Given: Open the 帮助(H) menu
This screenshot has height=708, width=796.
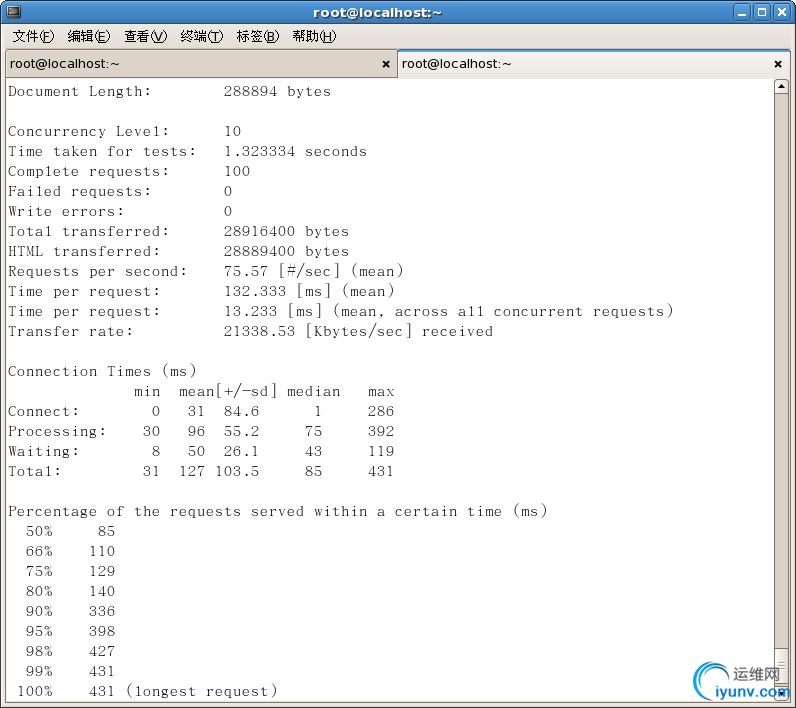Looking at the screenshot, I should point(314,36).
